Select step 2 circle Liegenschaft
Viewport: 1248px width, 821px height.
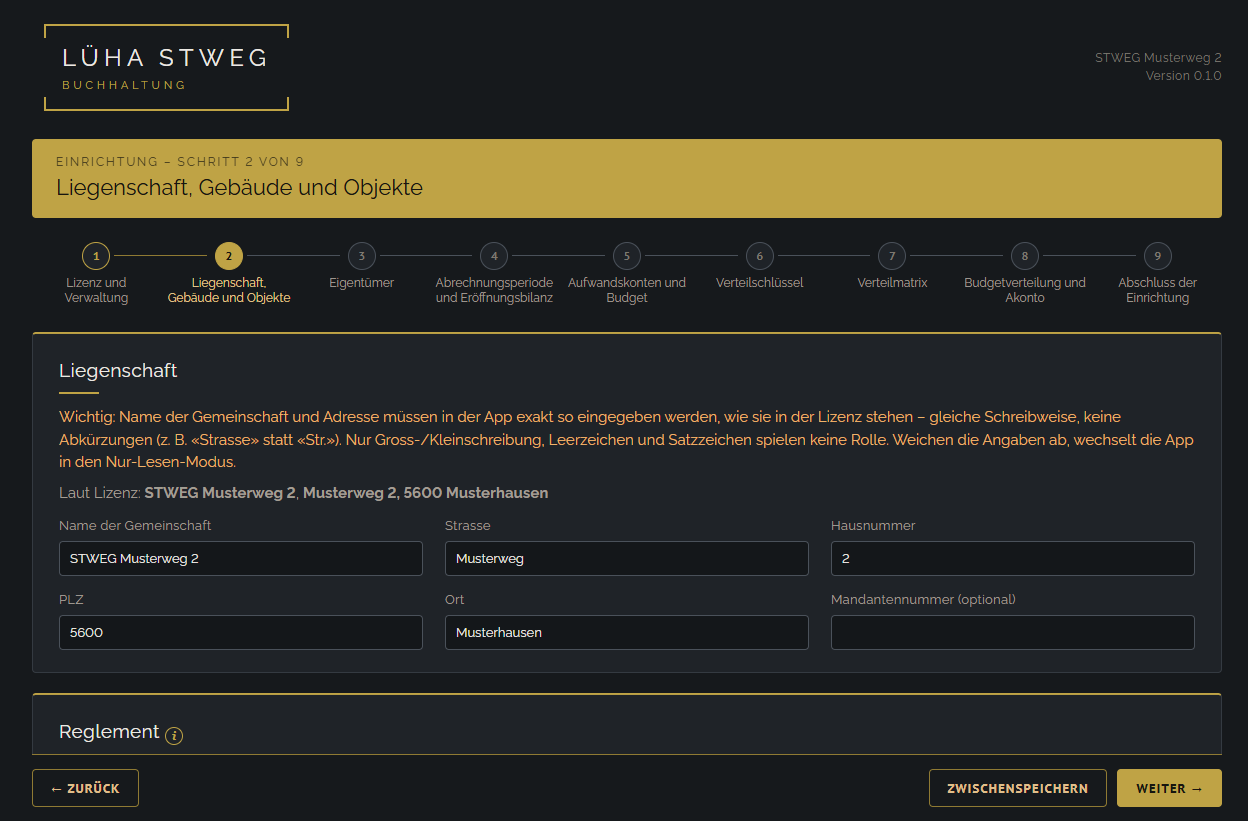point(229,256)
